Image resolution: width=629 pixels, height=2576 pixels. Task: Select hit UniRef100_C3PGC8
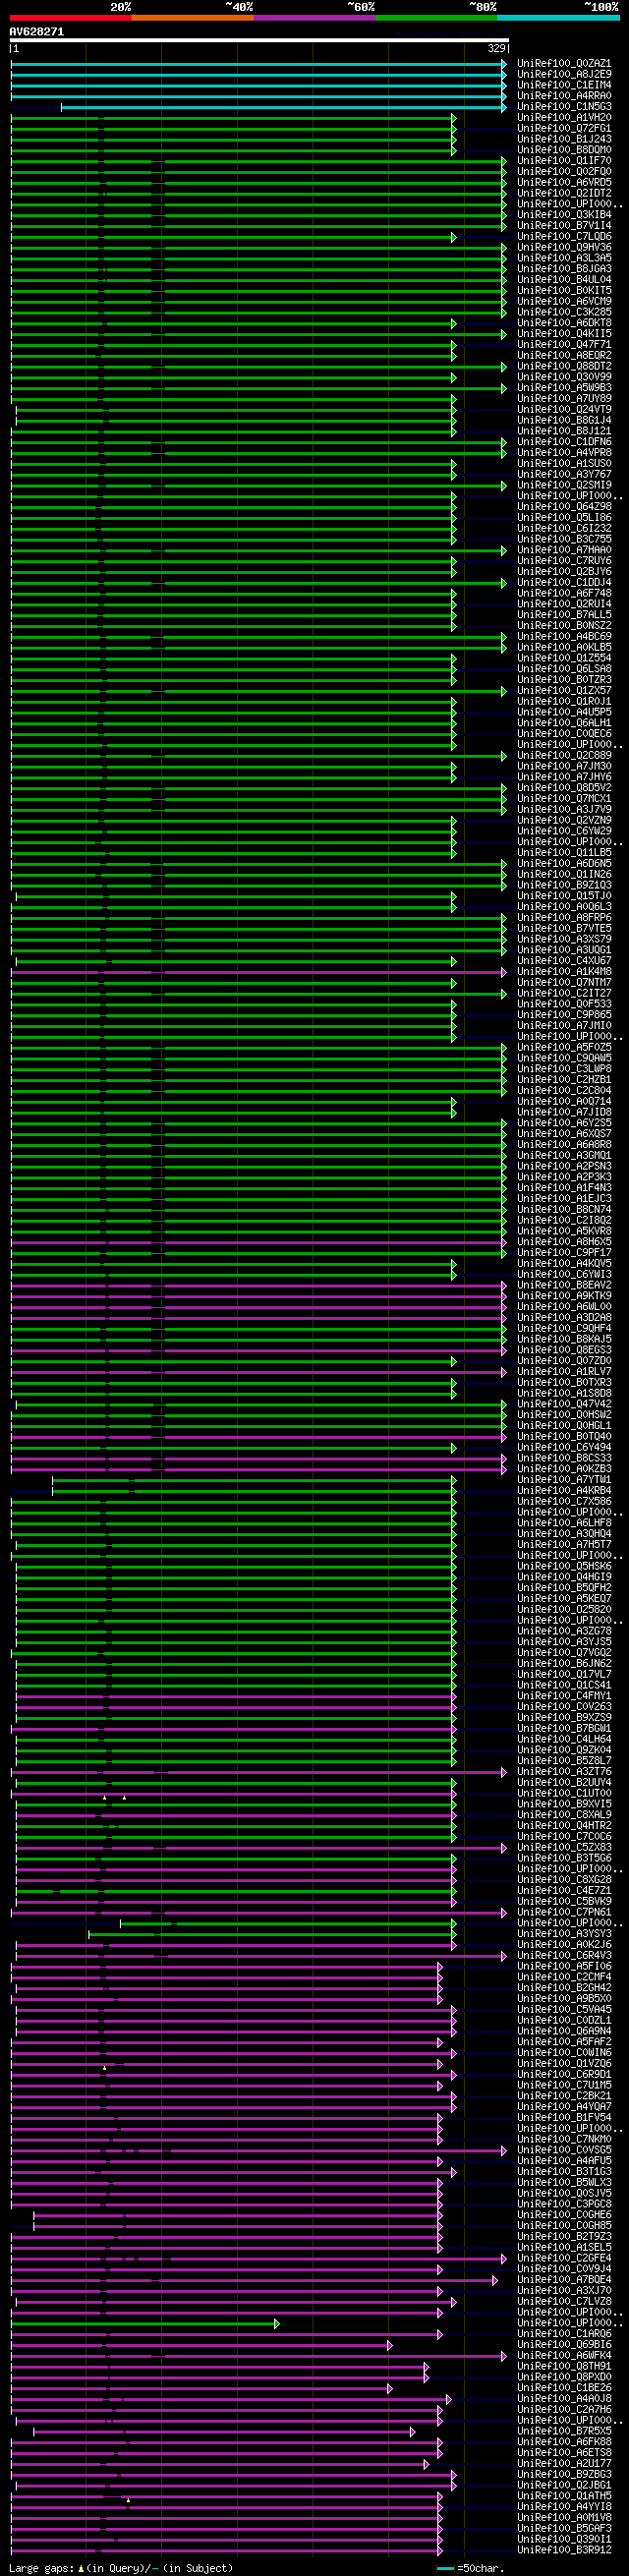(x=564, y=2206)
